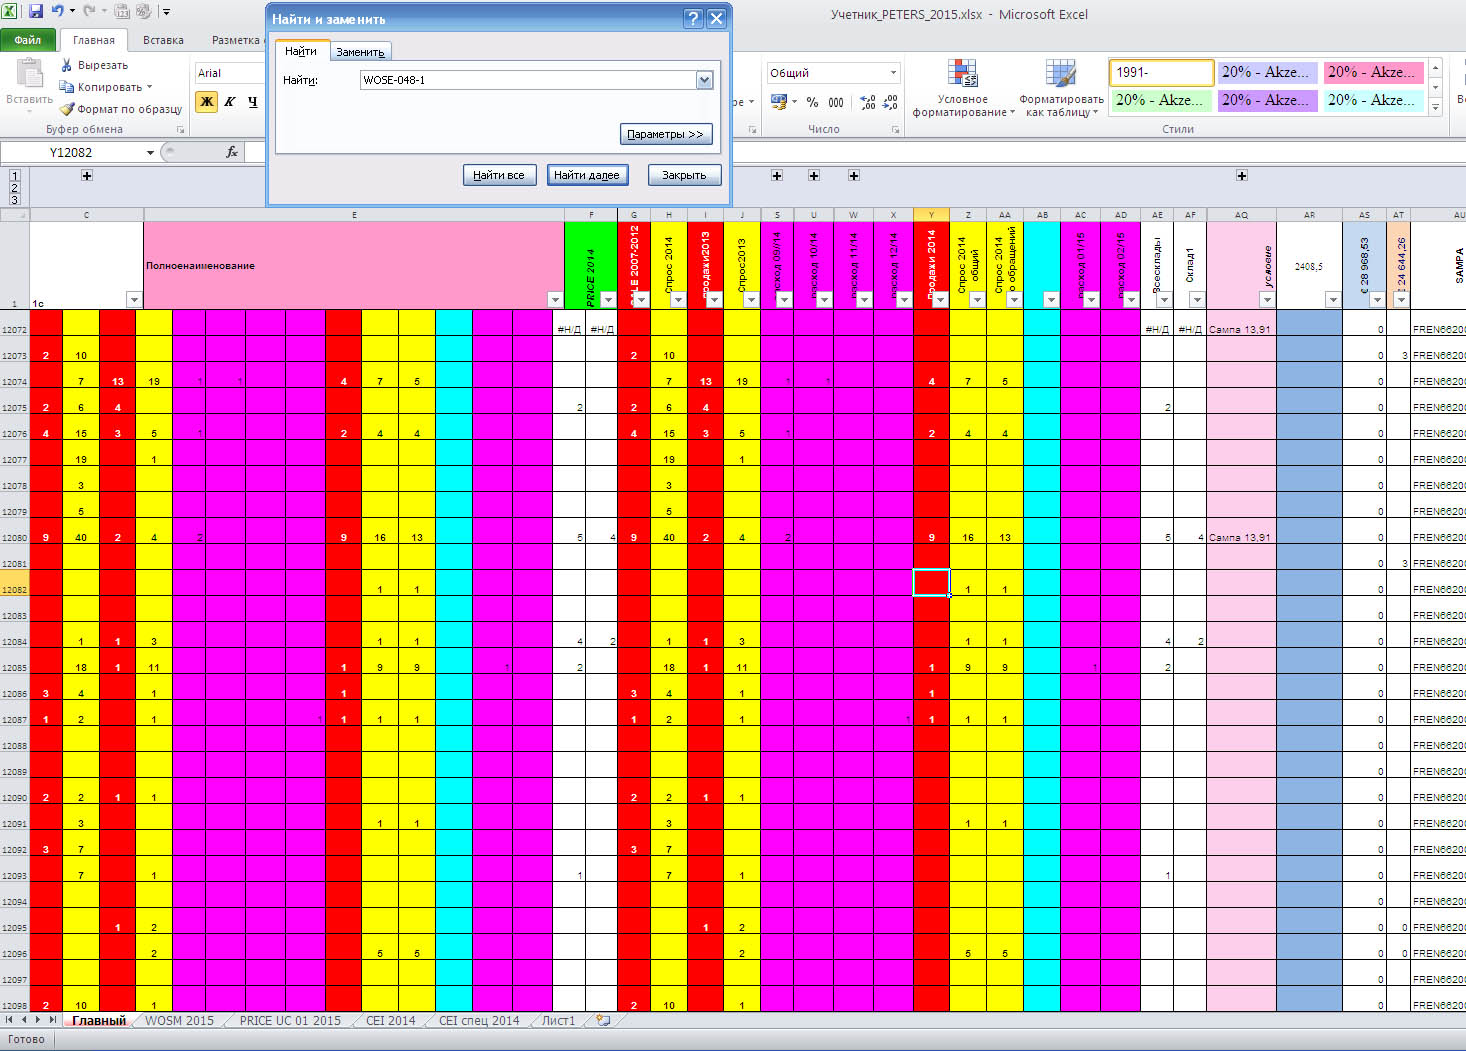
Task: Open the Общий number format dropdown
Action: [x=893, y=73]
